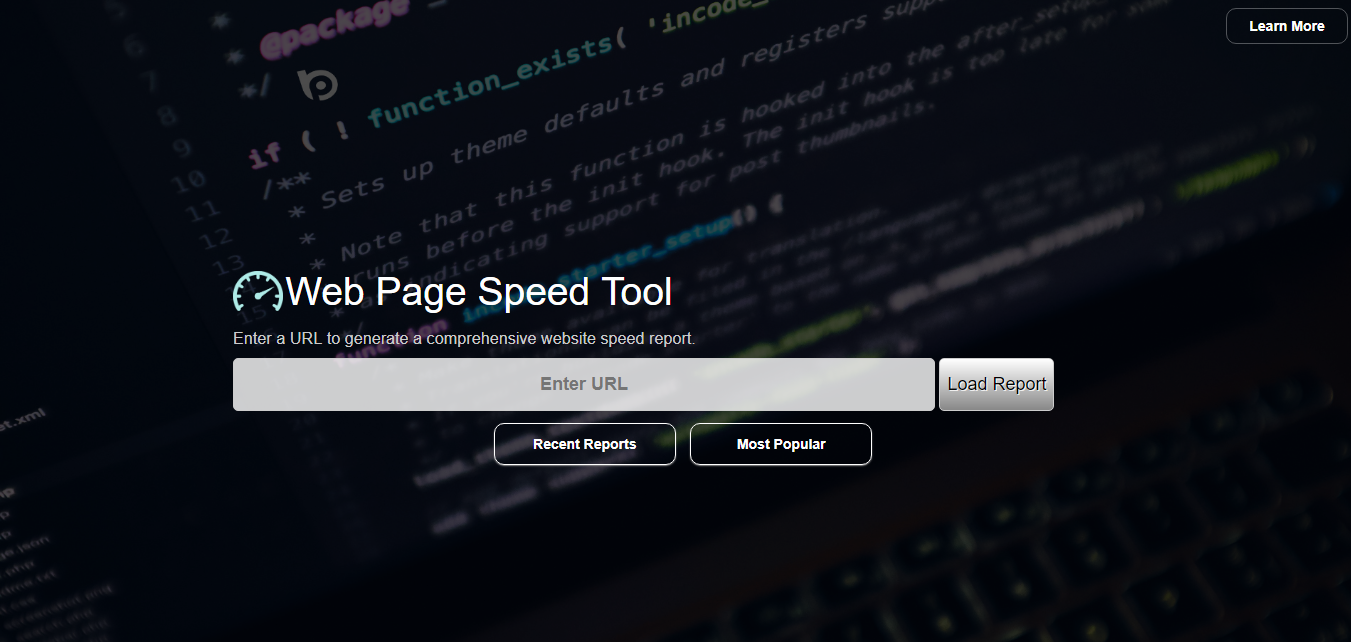
Task: Click the Web Page Speed Tool heading
Action: 479,292
